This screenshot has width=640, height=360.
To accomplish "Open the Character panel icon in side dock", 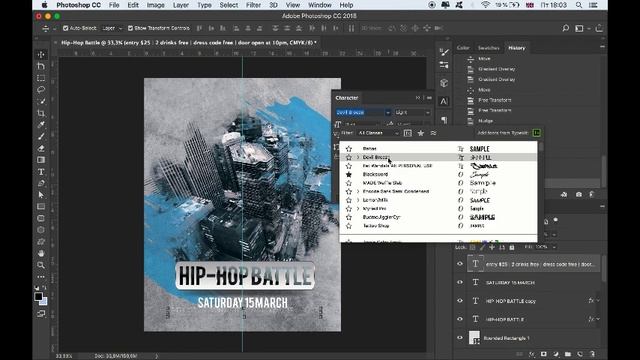I will tap(444, 101).
